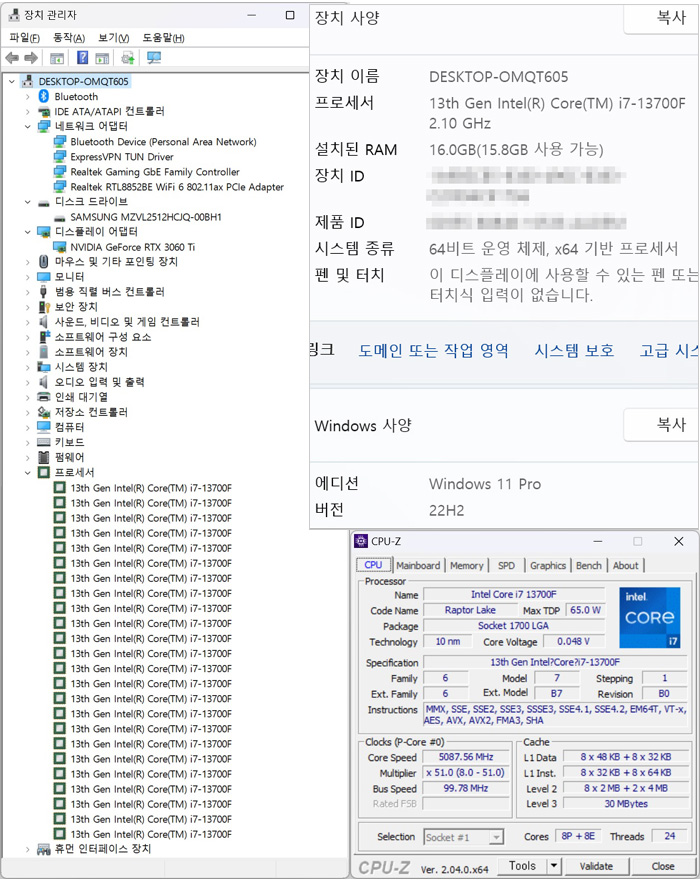The image size is (700, 883).
Task: Open the 파일(F) menu
Action: (x=25, y=38)
